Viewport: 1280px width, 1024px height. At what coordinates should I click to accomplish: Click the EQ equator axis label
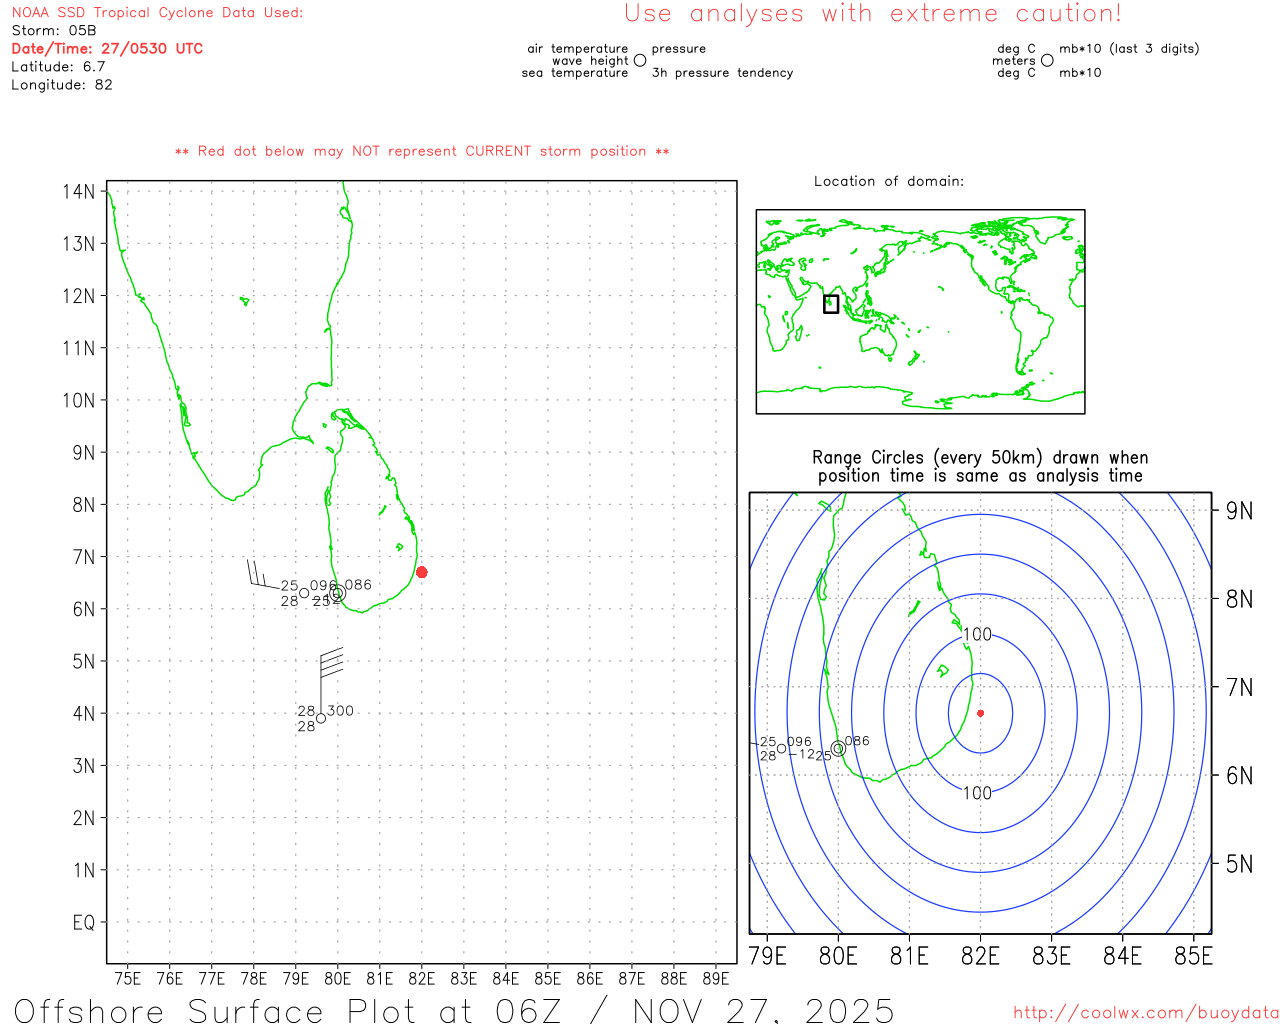tap(84, 922)
